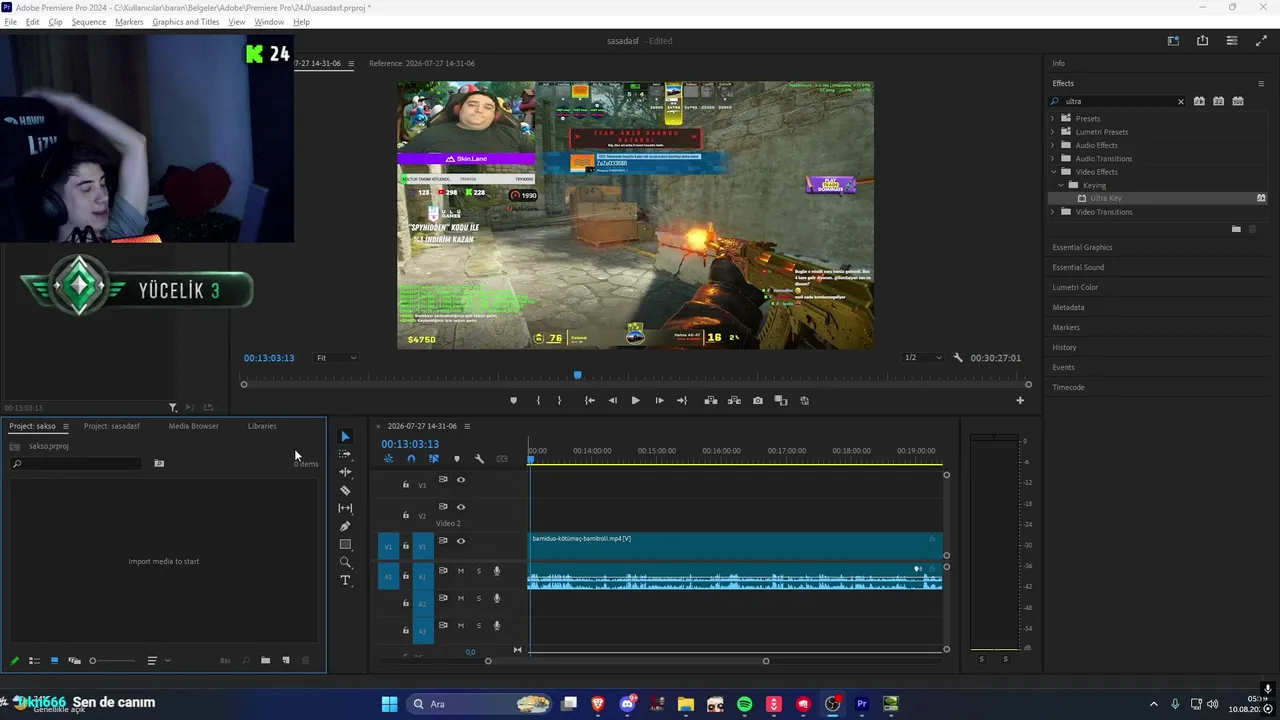
Task: Click the Extract button in program monitor
Action: pyautogui.click(x=734, y=400)
